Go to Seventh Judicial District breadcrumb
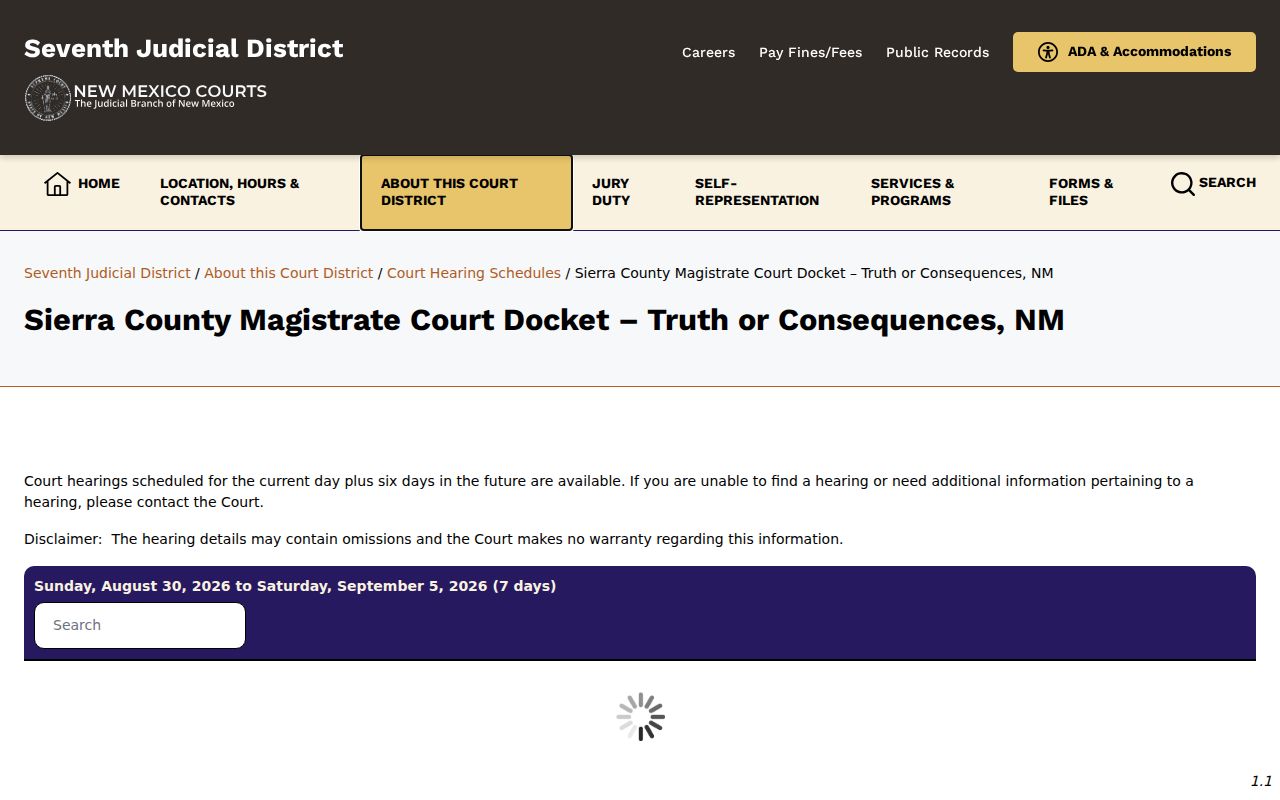This screenshot has width=1280, height=800. [x=107, y=273]
